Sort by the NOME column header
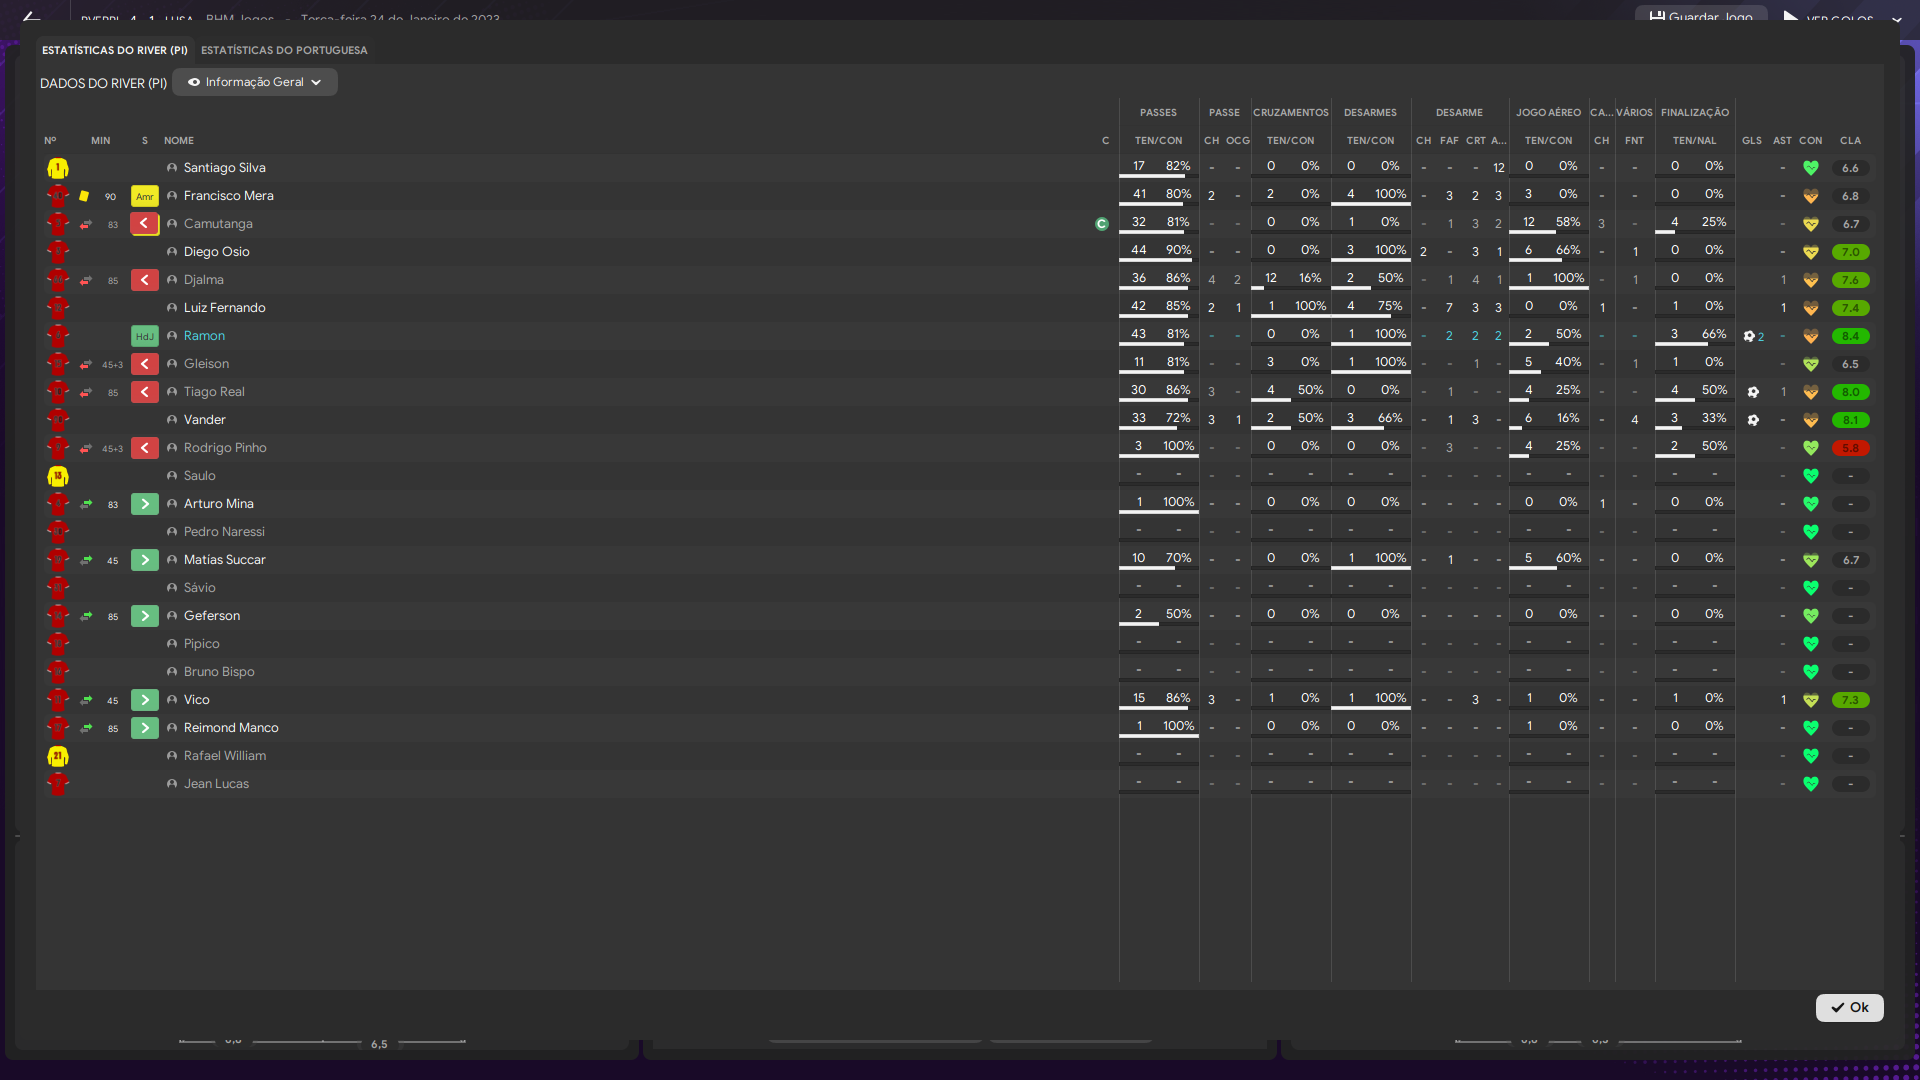This screenshot has width=1920, height=1080. (179, 141)
